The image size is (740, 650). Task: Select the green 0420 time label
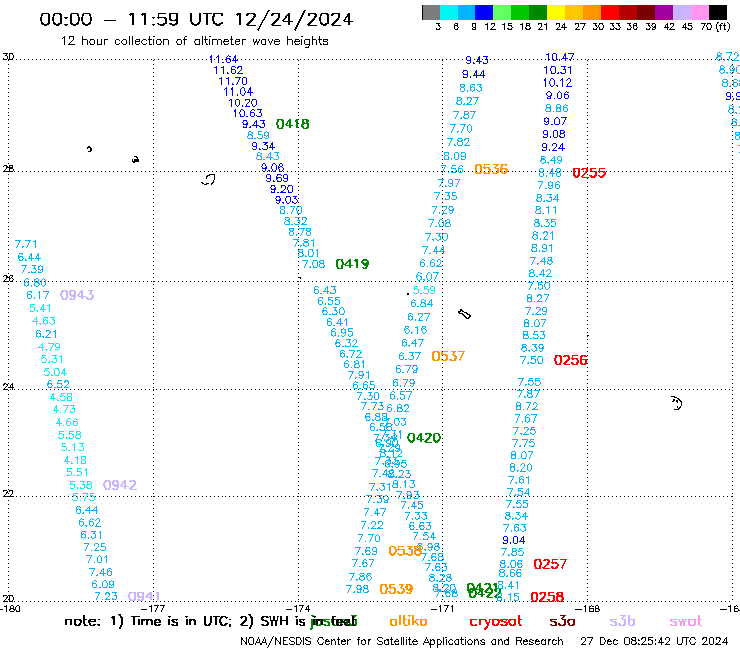[x=424, y=438]
